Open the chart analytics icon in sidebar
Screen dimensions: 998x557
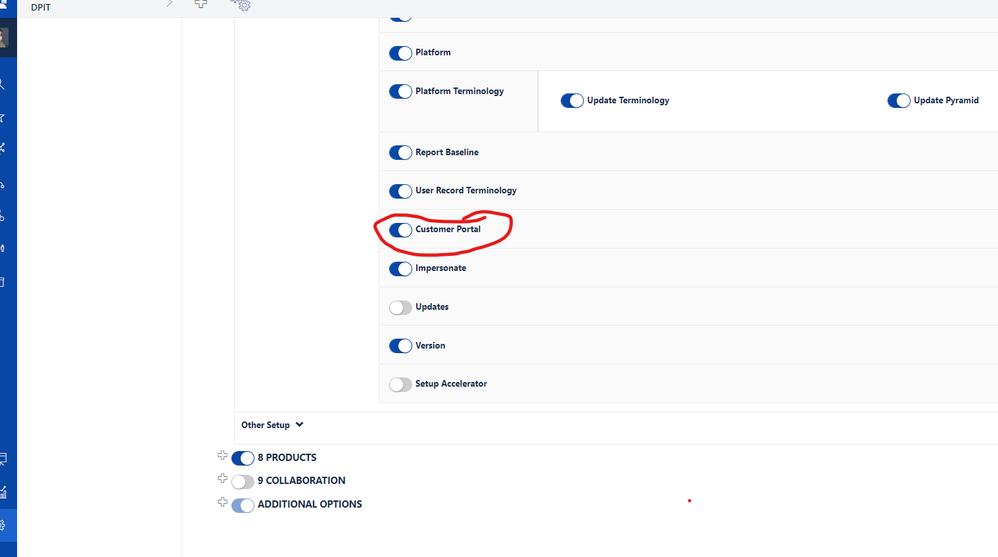pyautogui.click(x=3, y=491)
